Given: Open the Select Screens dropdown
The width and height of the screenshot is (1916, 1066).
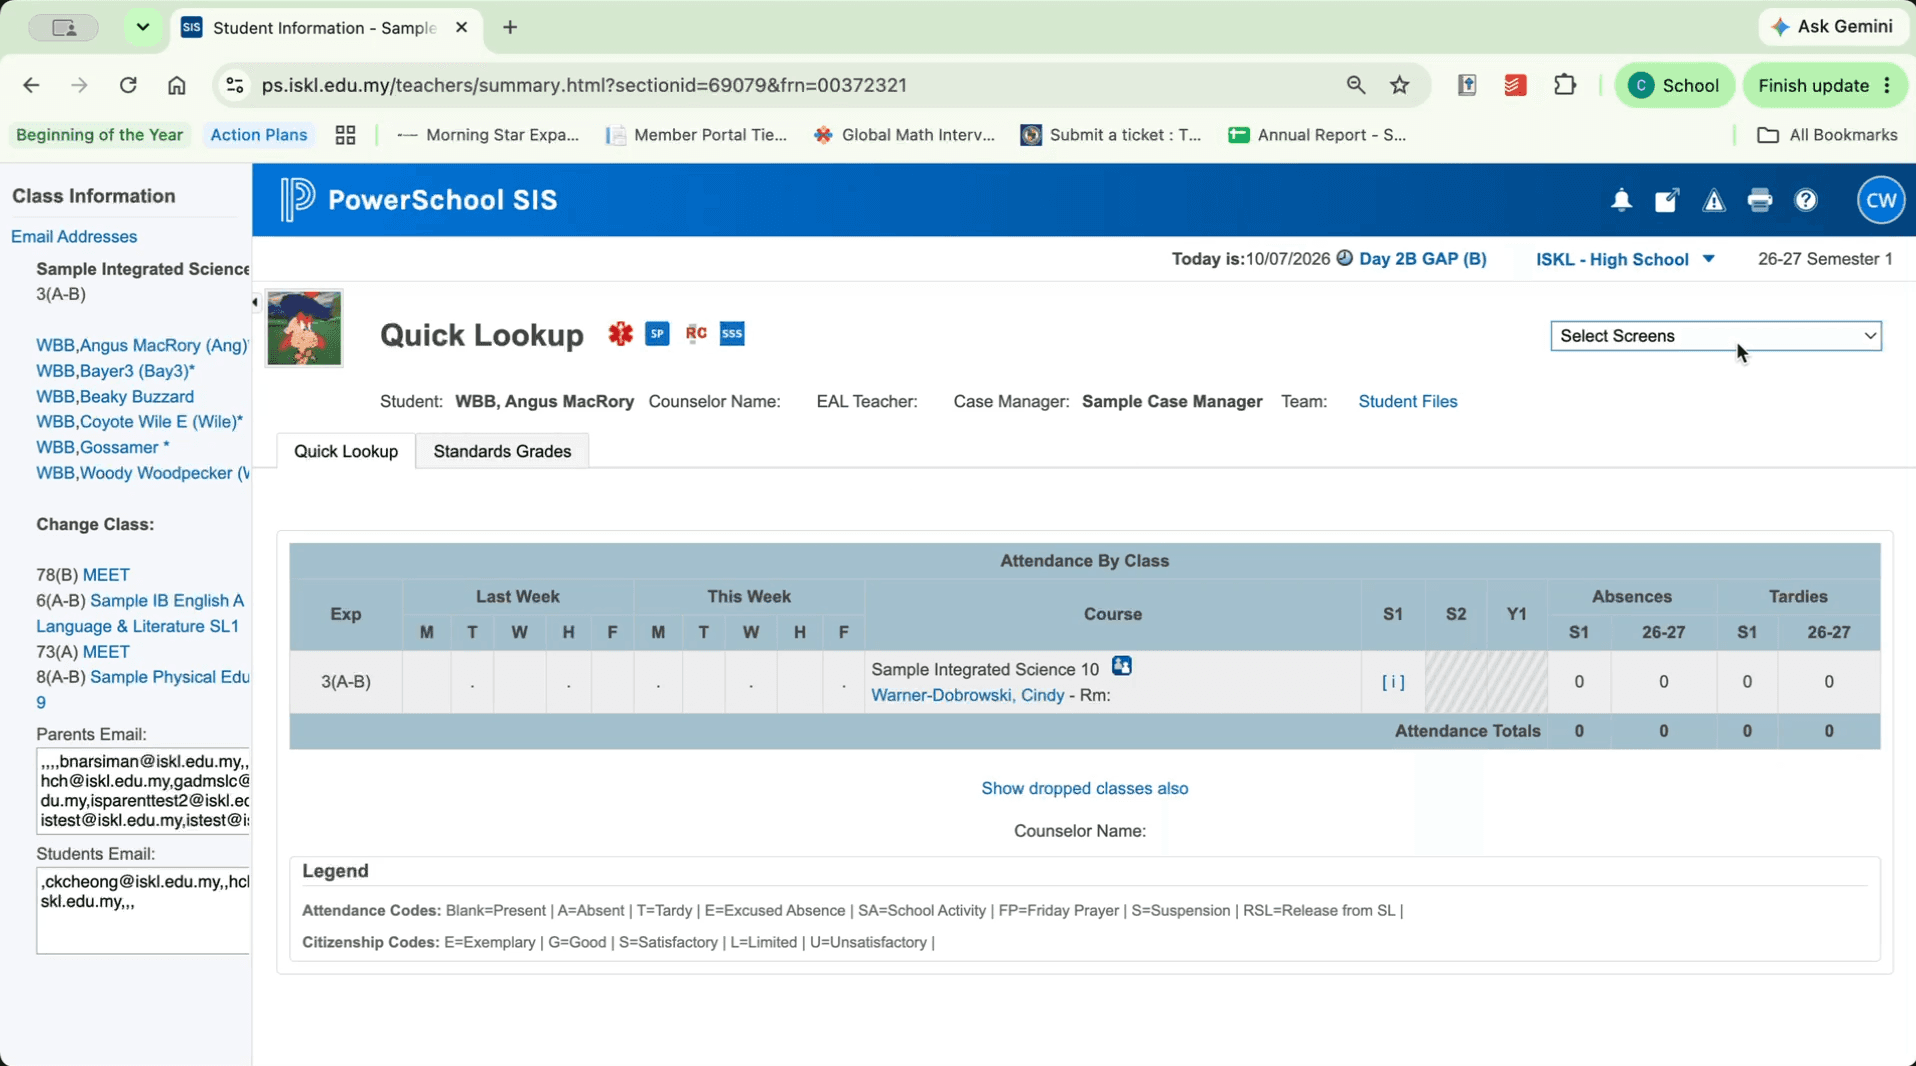Looking at the screenshot, I should [1715, 336].
